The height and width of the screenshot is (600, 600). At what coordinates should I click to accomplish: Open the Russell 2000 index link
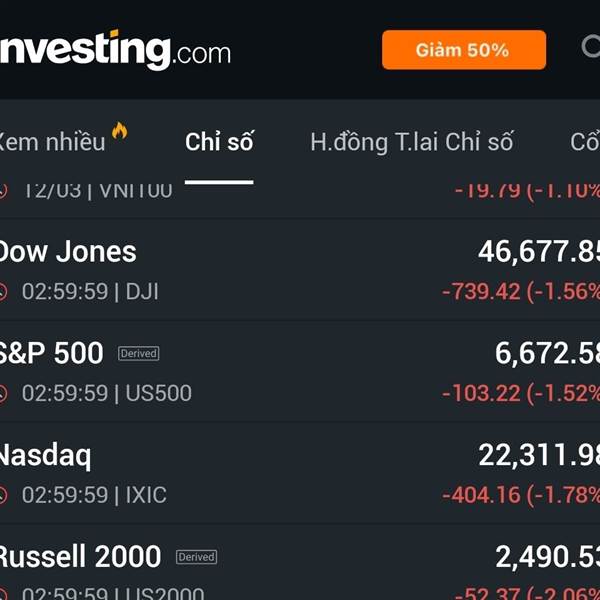coord(80,557)
